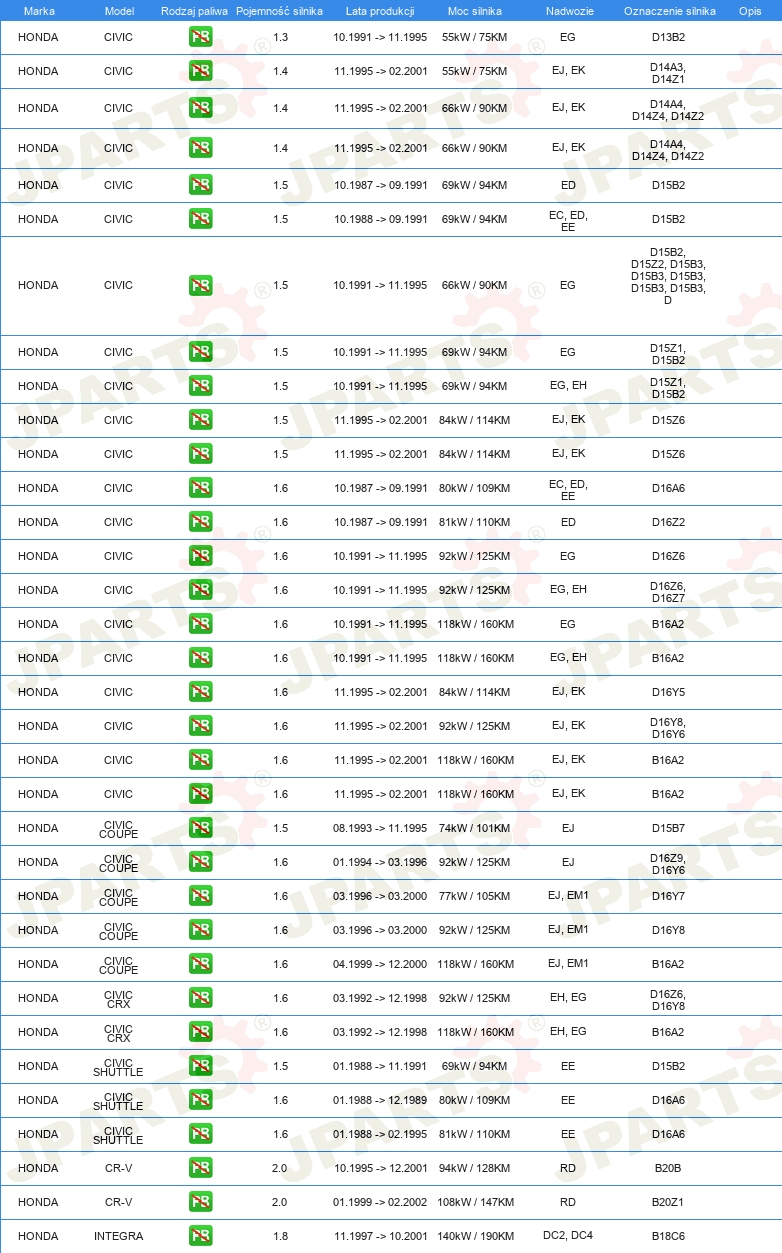
Task: Select the engine code D13B2
Action: [668, 37]
